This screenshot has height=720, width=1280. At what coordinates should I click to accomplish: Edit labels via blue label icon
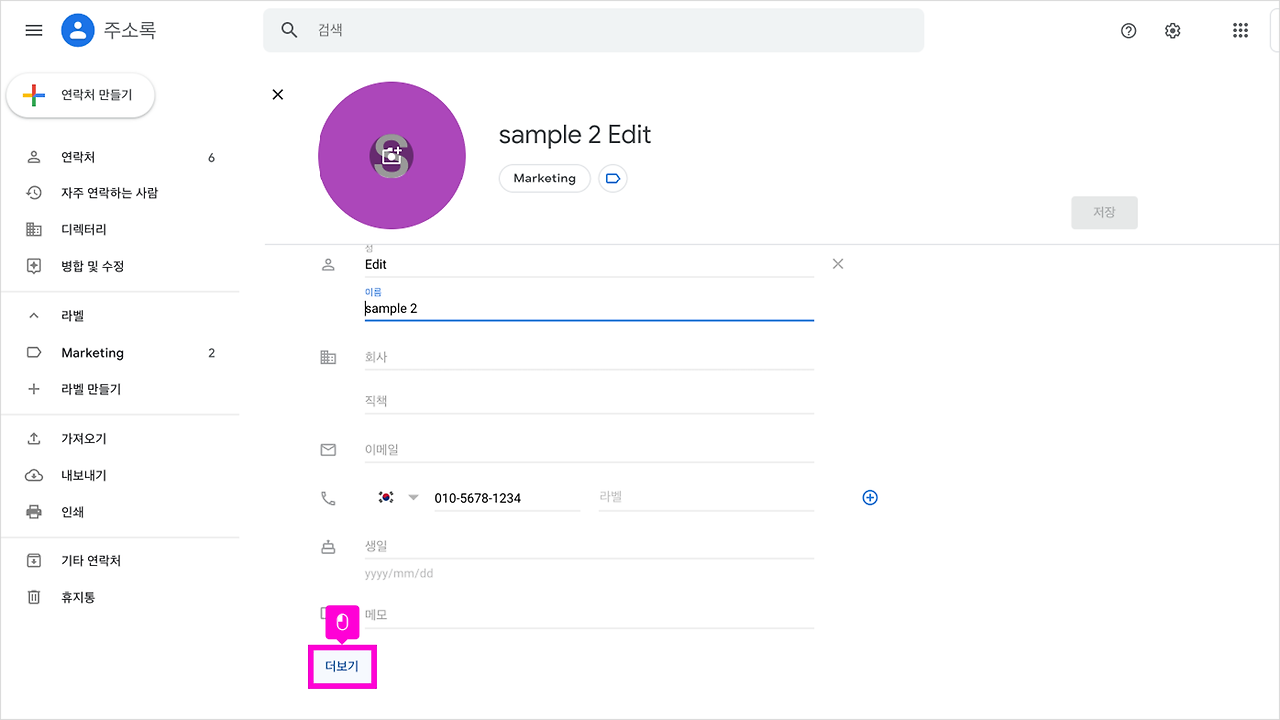(613, 178)
